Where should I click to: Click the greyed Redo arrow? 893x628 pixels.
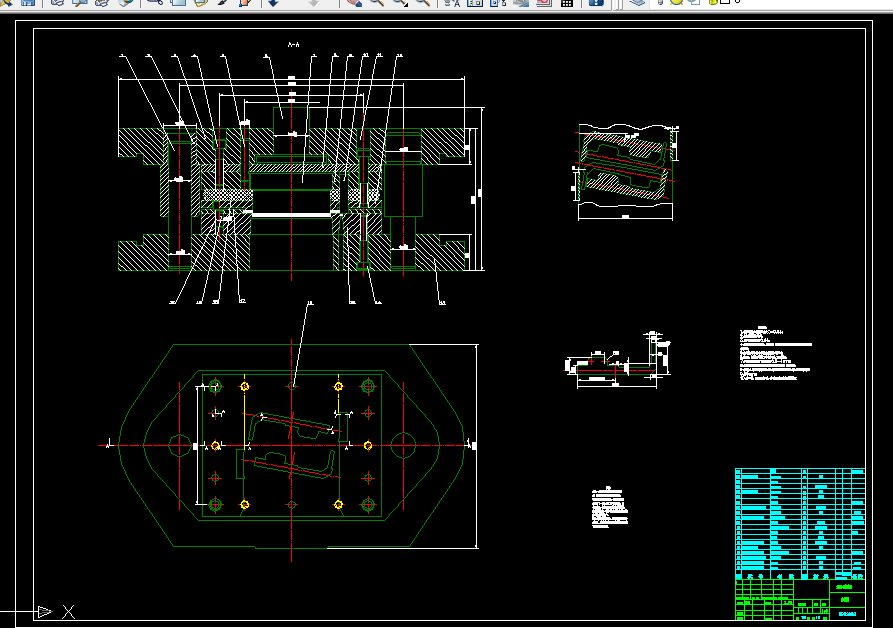(x=314, y=2)
